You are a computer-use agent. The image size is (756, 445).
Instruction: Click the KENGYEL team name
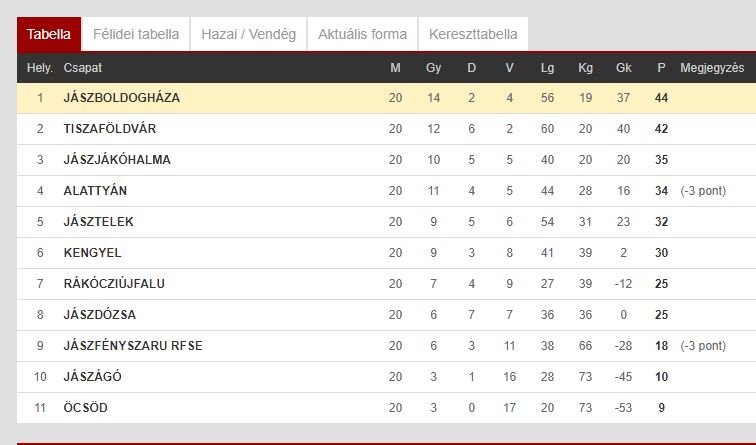pyautogui.click(x=92, y=253)
